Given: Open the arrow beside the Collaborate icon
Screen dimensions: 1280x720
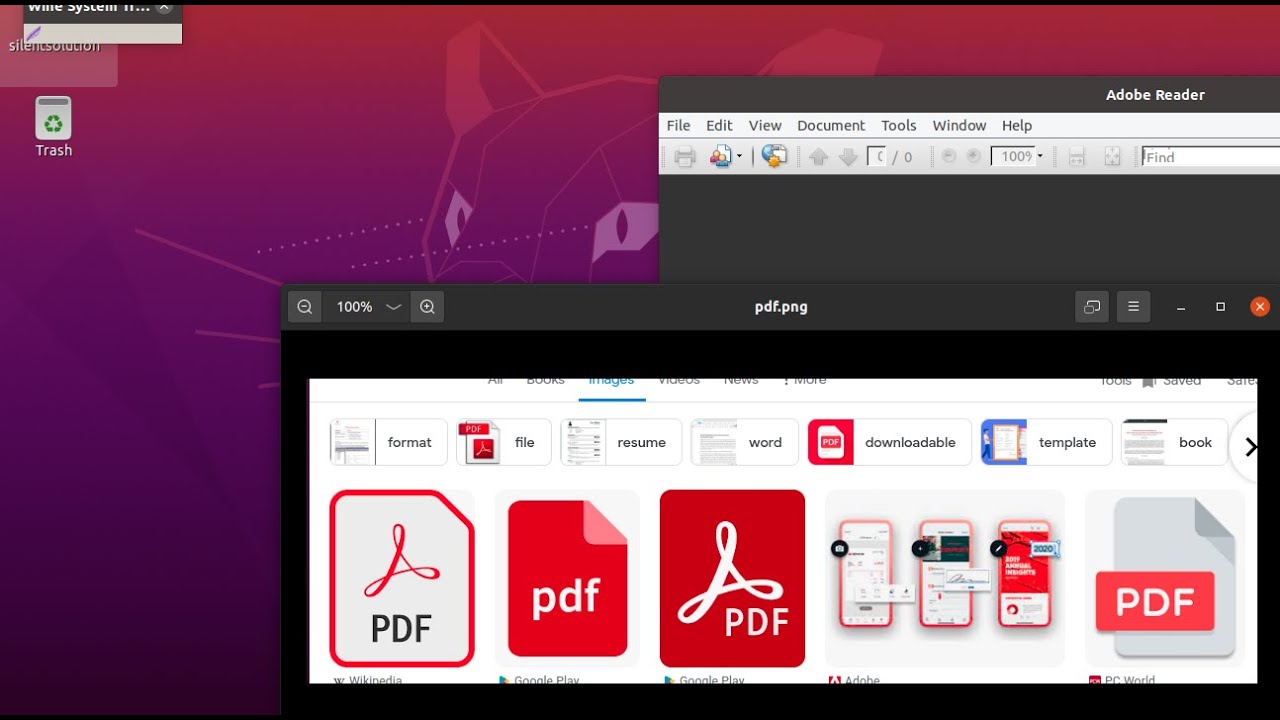Looking at the screenshot, I should [739, 156].
